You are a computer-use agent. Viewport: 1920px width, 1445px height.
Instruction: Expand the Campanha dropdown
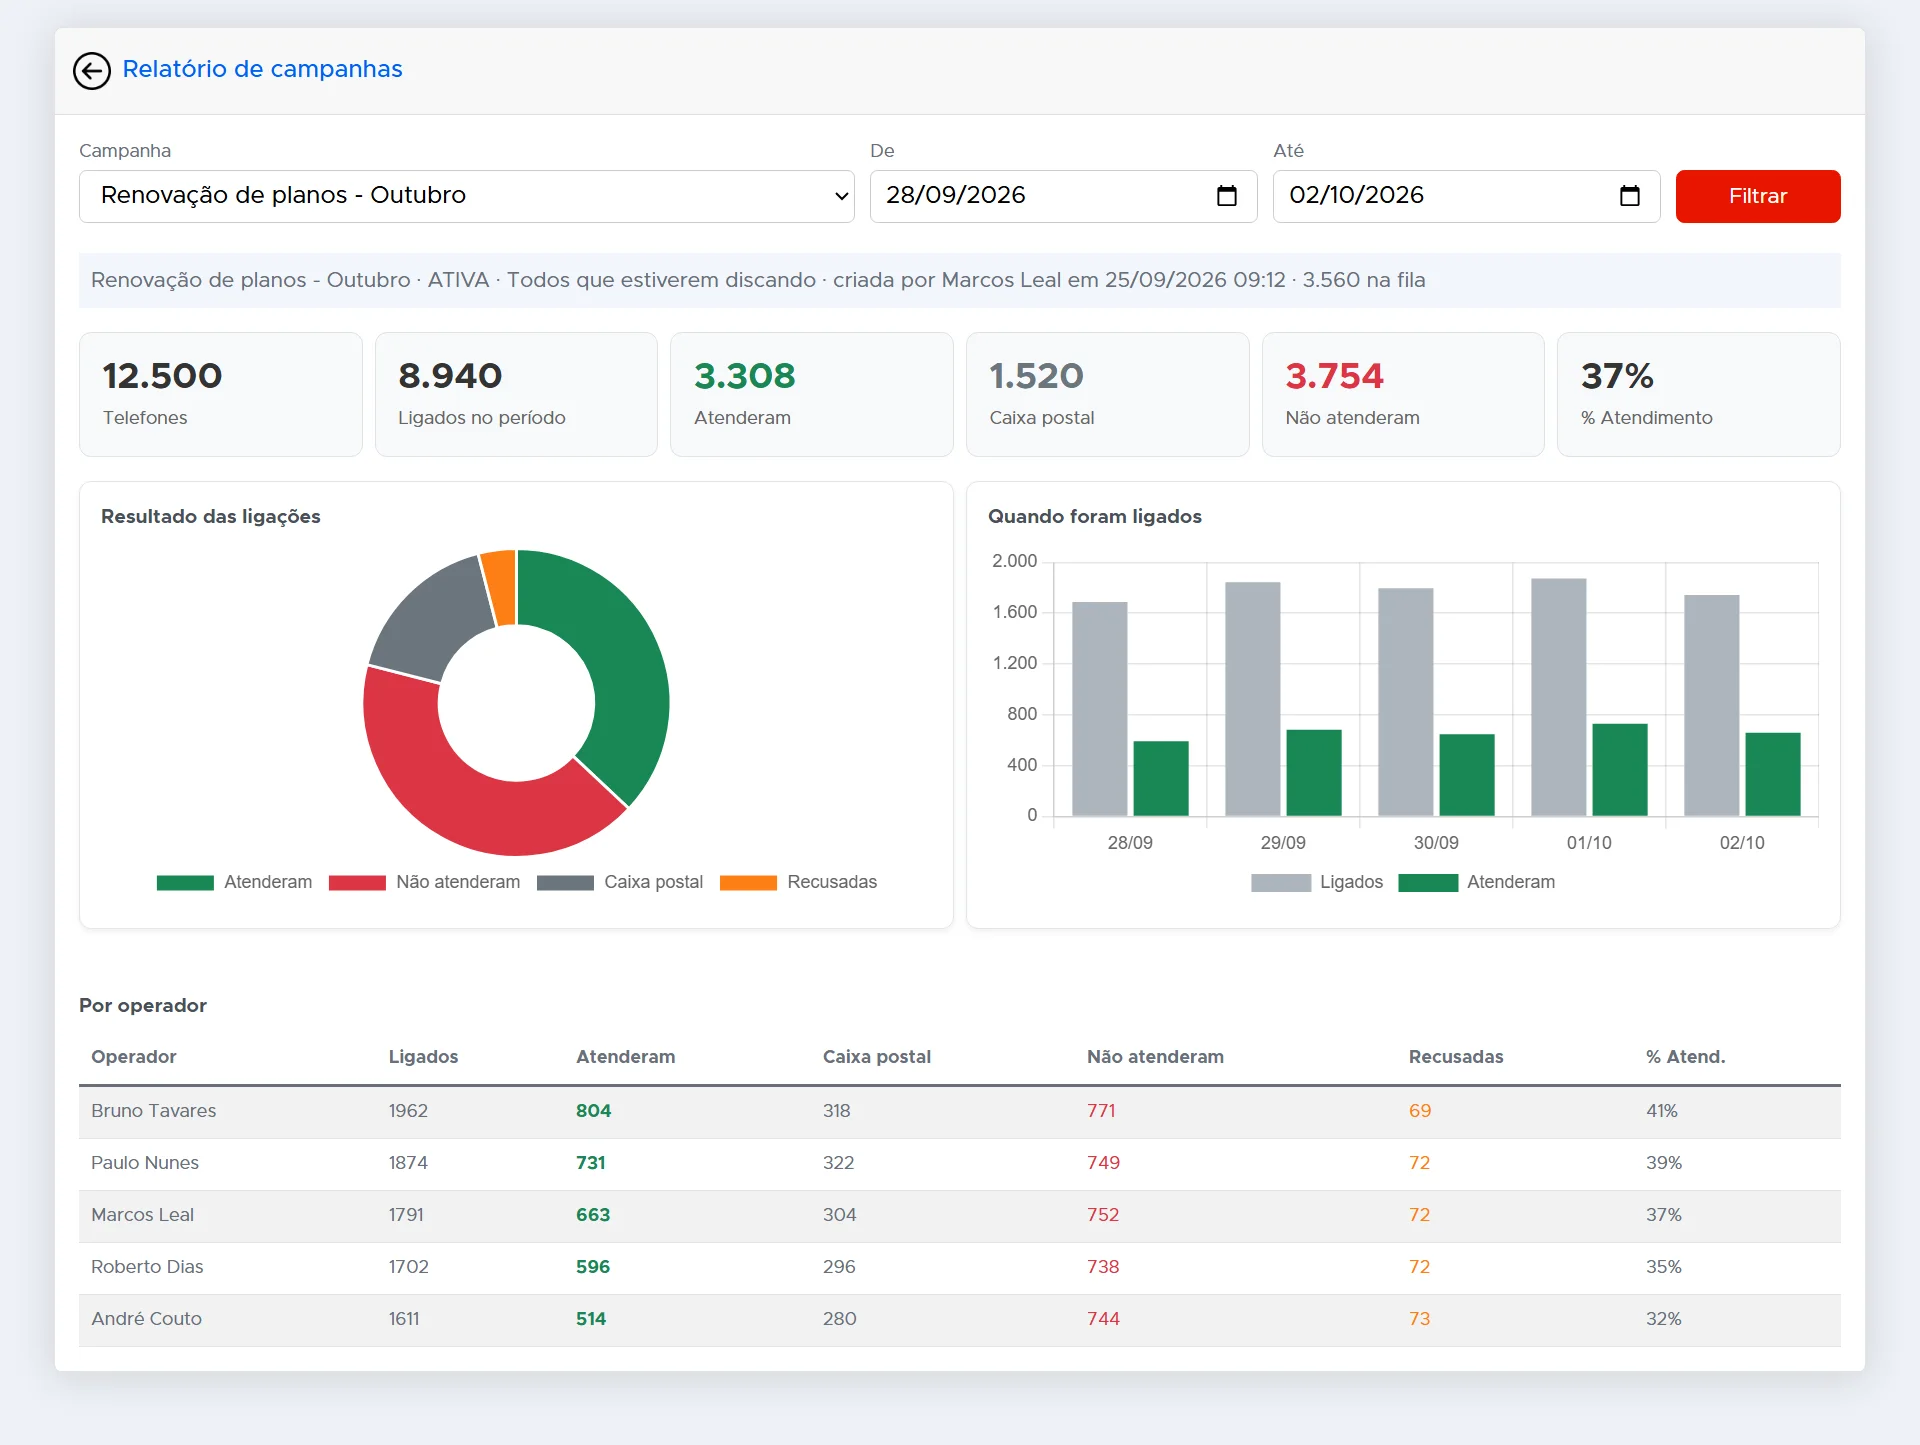pos(467,196)
